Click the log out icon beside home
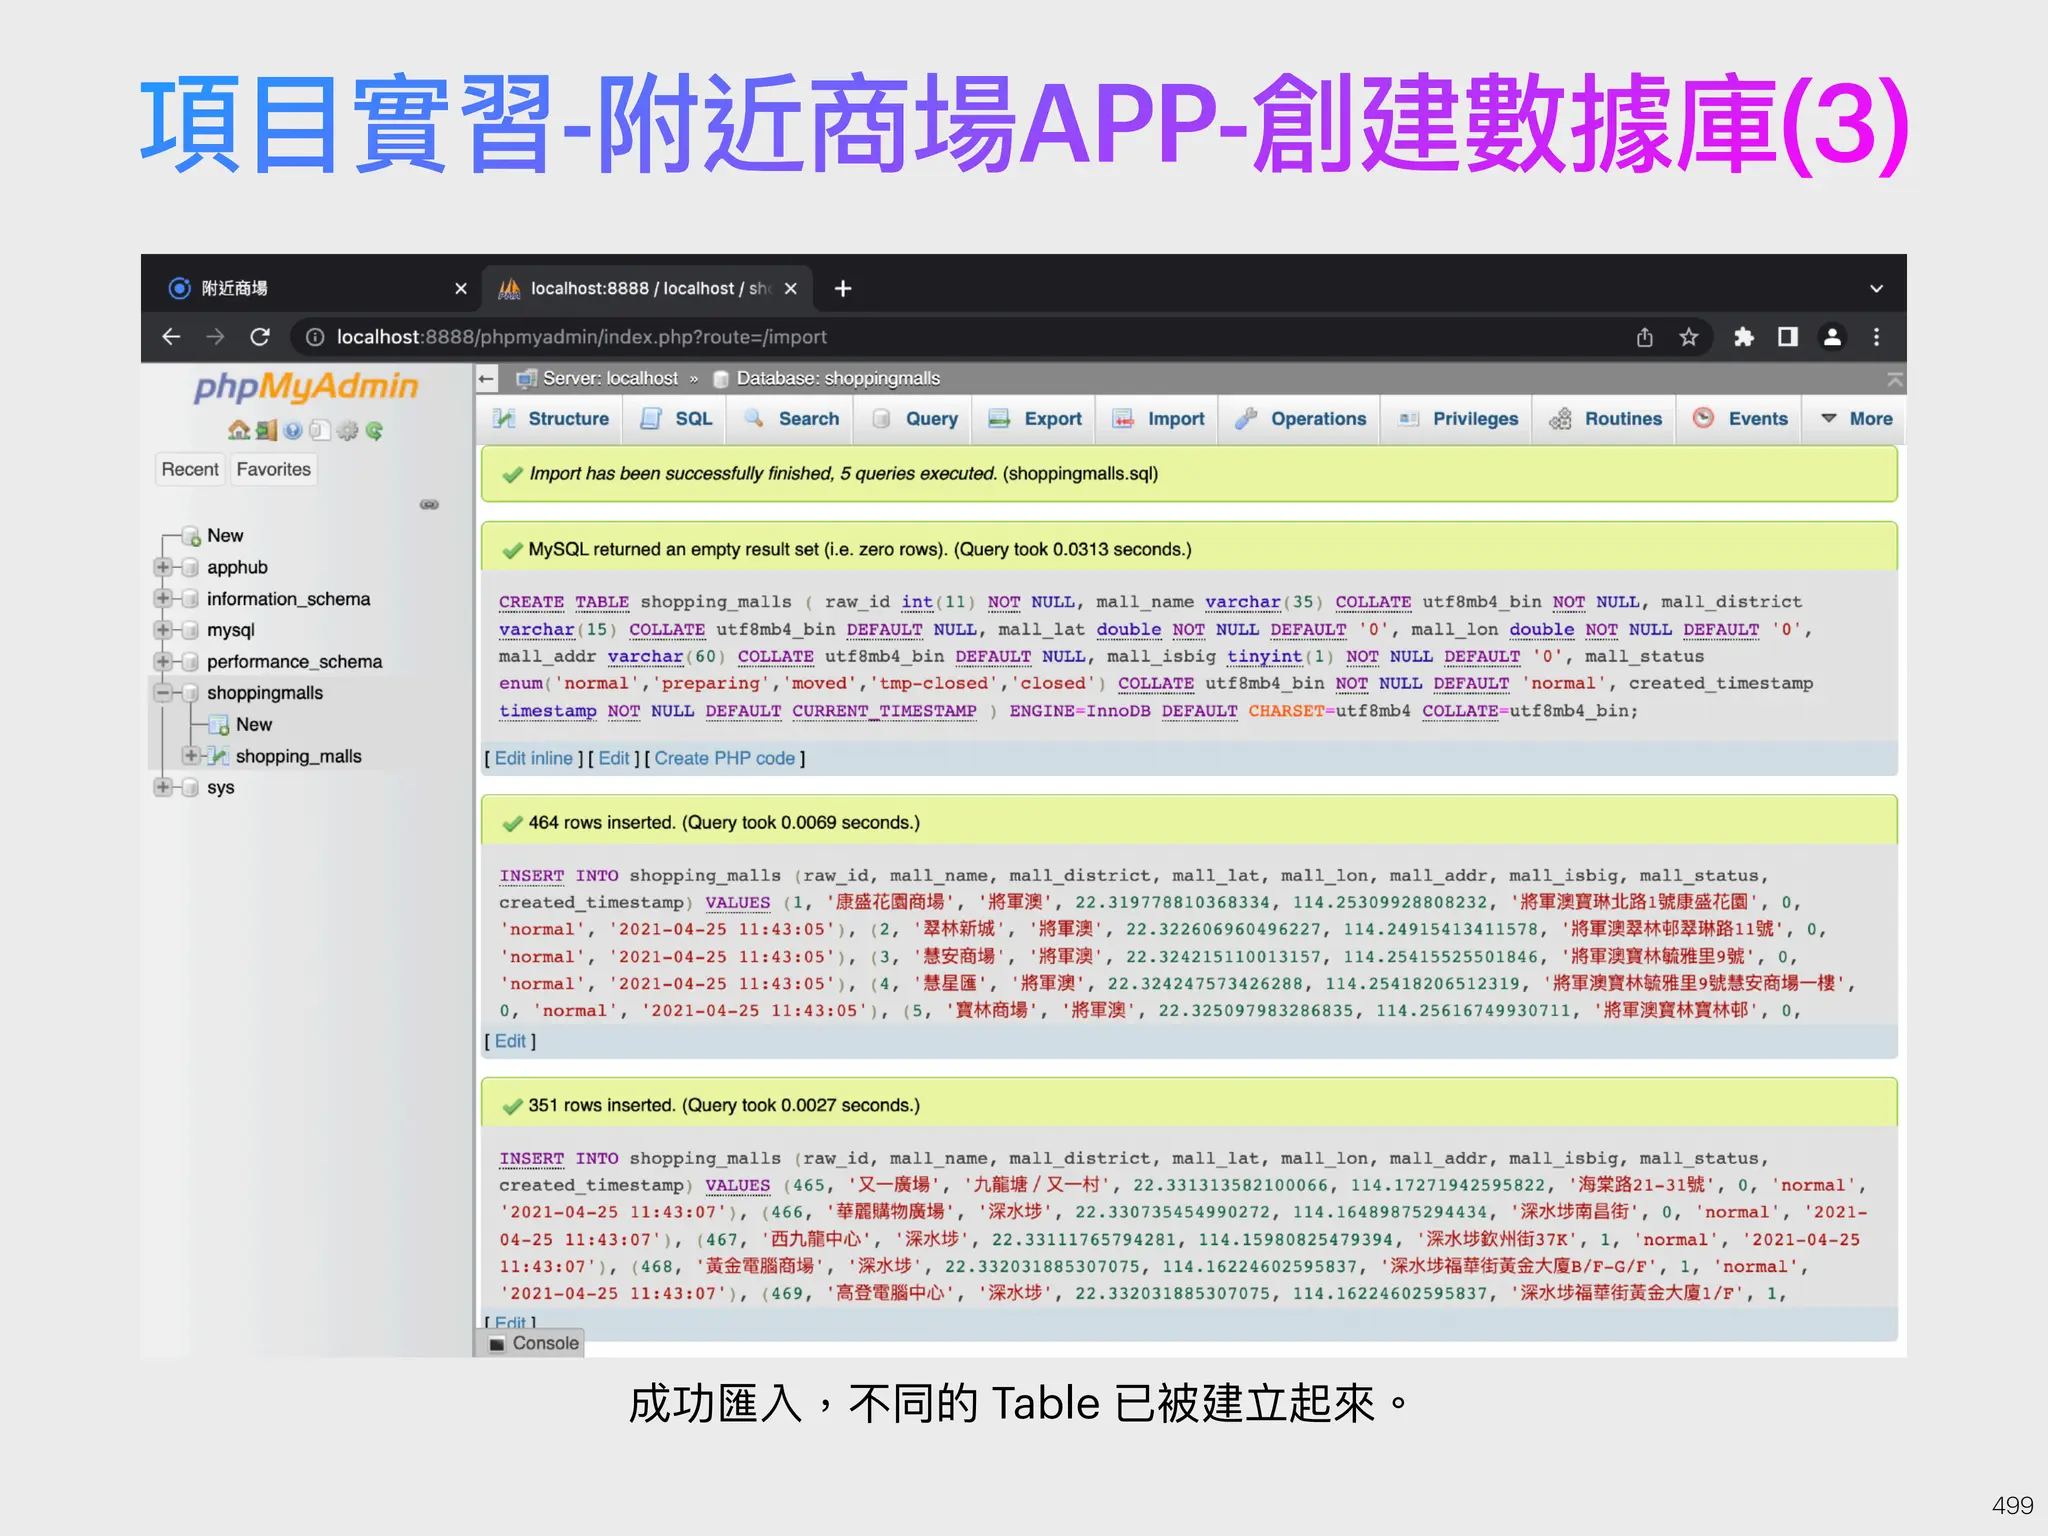This screenshot has height=1536, width=2048. pyautogui.click(x=266, y=431)
